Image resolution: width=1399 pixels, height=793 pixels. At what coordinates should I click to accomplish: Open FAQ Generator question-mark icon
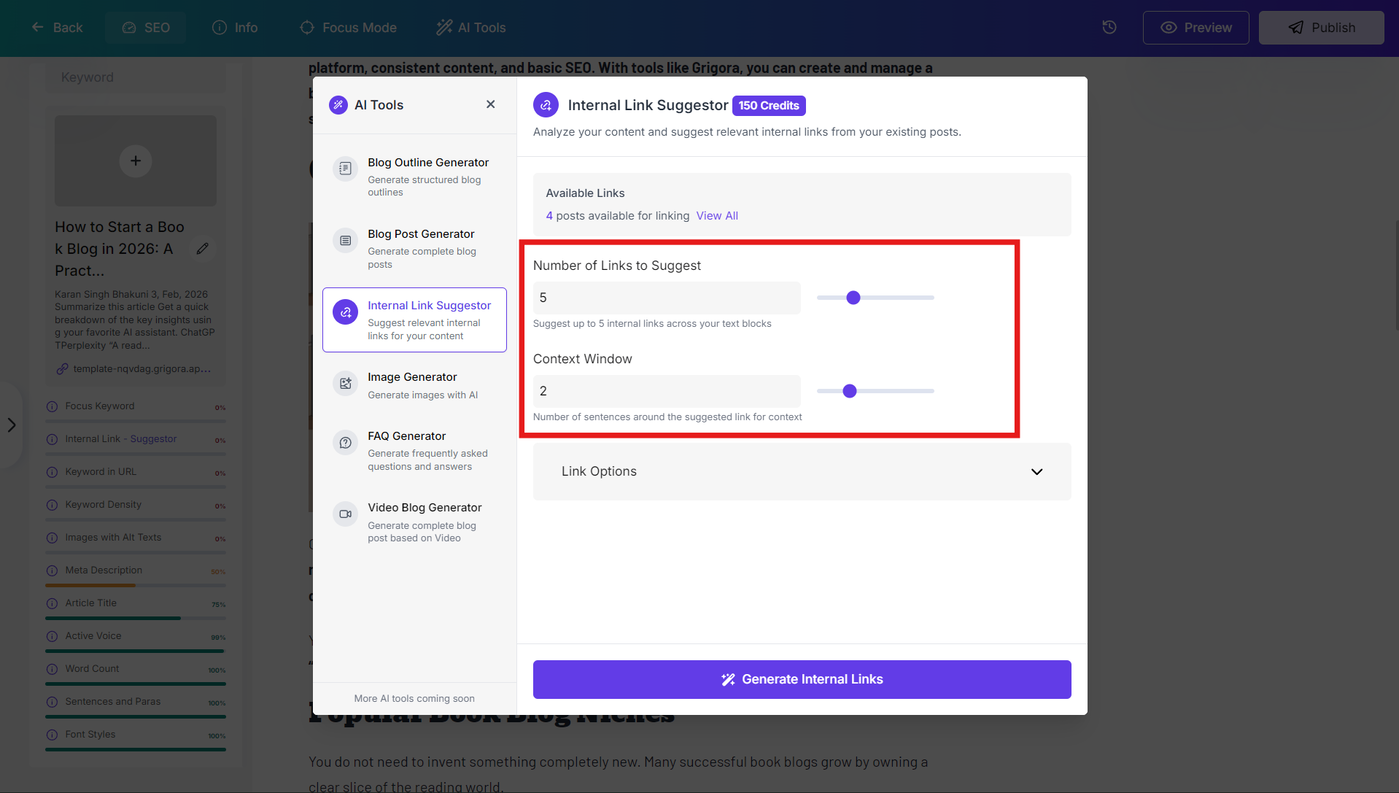[345, 442]
